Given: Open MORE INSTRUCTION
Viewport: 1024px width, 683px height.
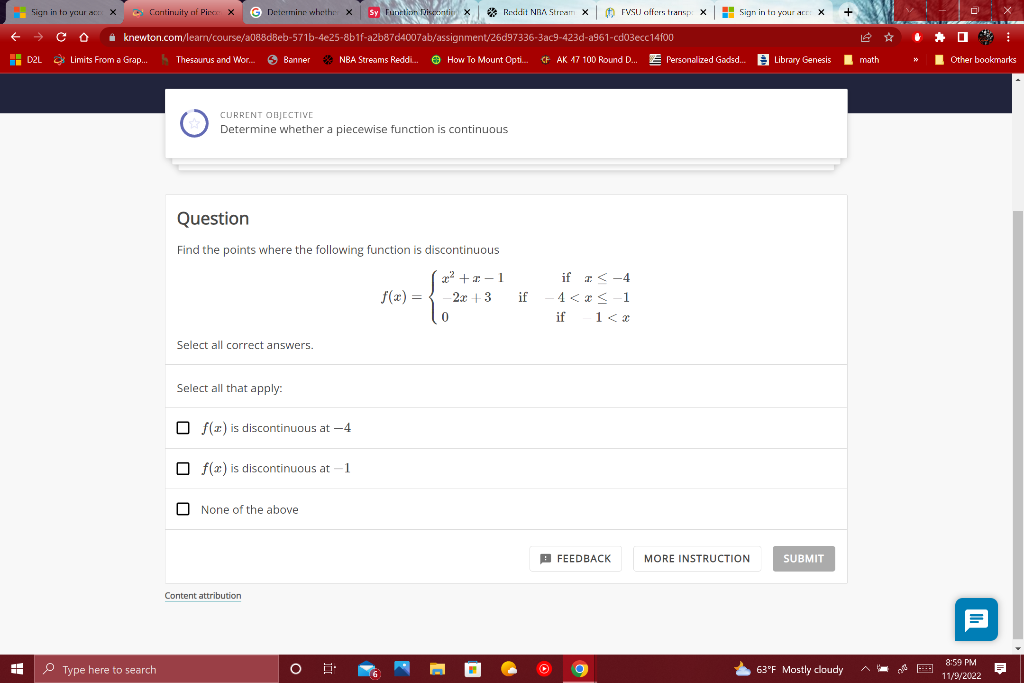Looking at the screenshot, I should coord(697,558).
